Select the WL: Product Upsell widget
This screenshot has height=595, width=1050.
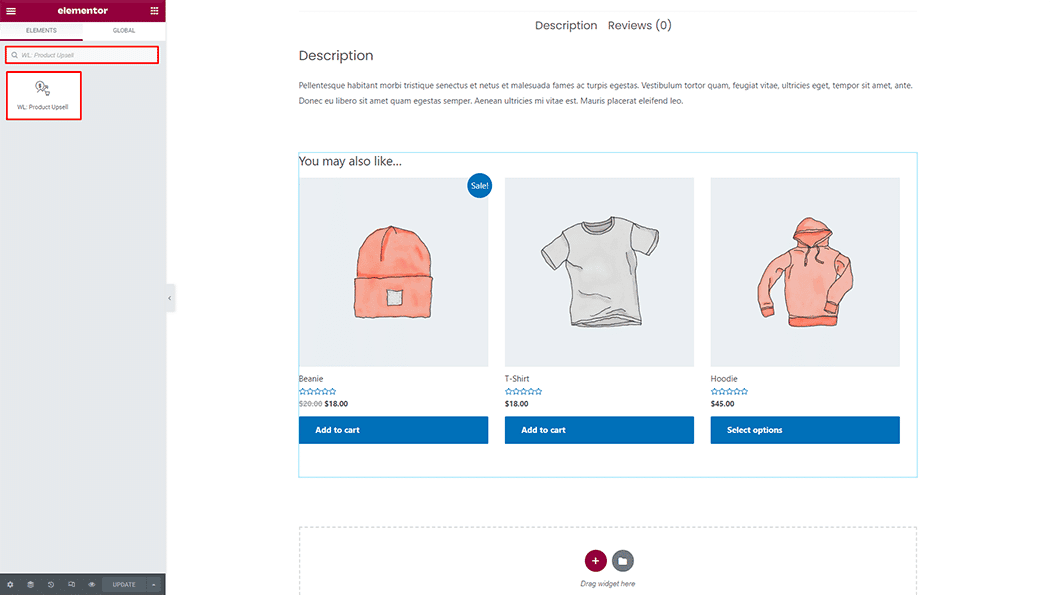pyautogui.click(x=43, y=95)
